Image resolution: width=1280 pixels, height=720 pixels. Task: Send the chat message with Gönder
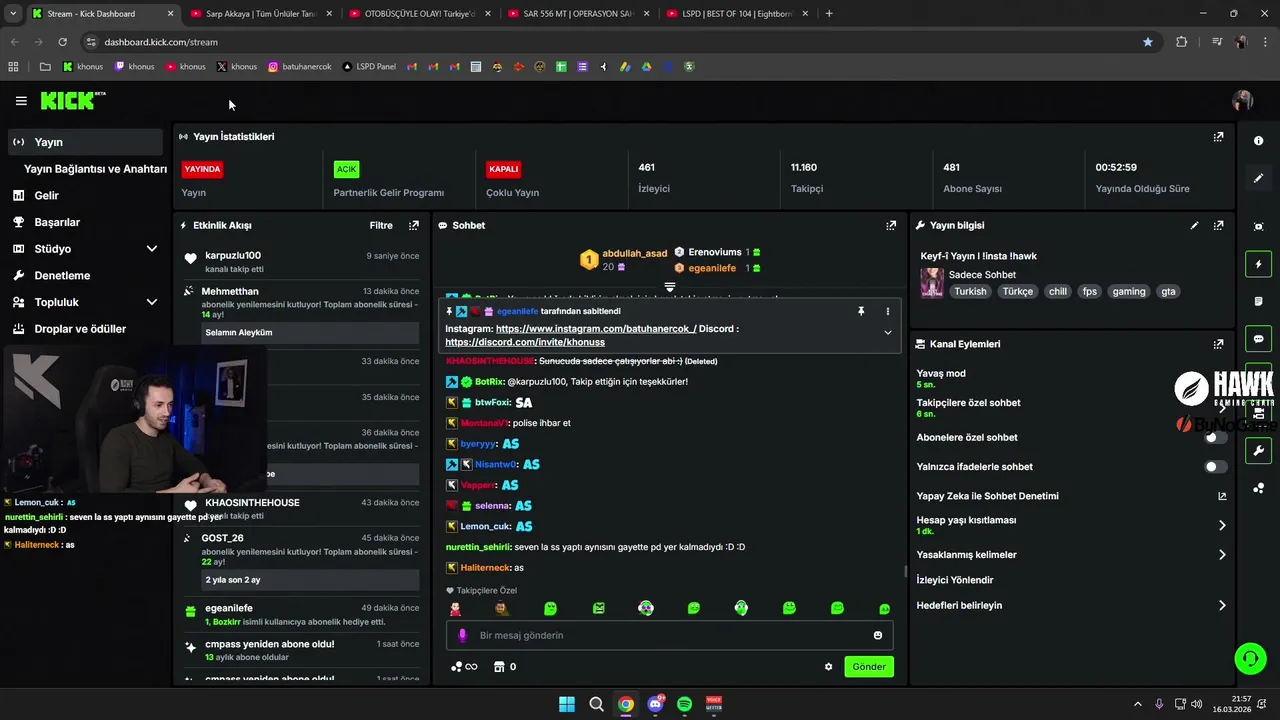868,667
